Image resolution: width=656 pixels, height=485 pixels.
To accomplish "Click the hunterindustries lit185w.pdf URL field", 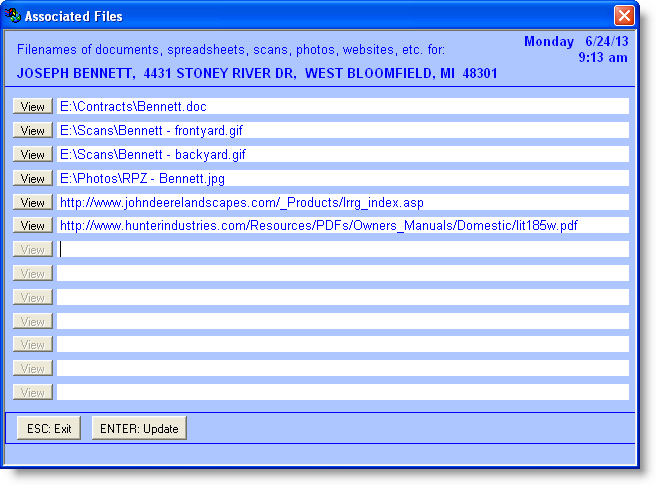I will pos(342,226).
